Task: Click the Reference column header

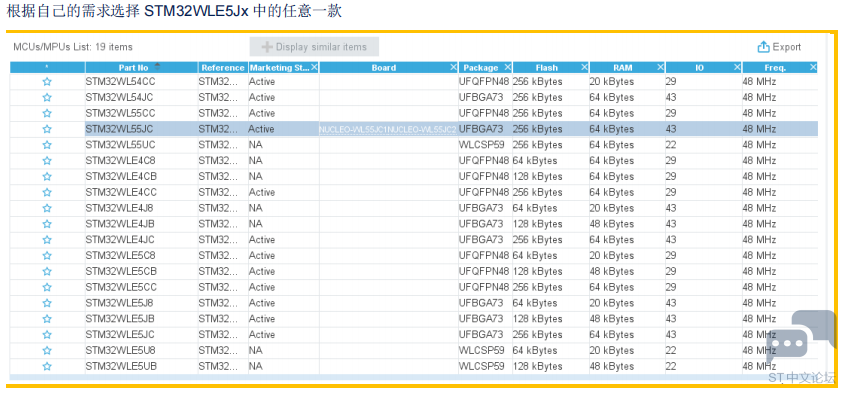Action: [223, 68]
